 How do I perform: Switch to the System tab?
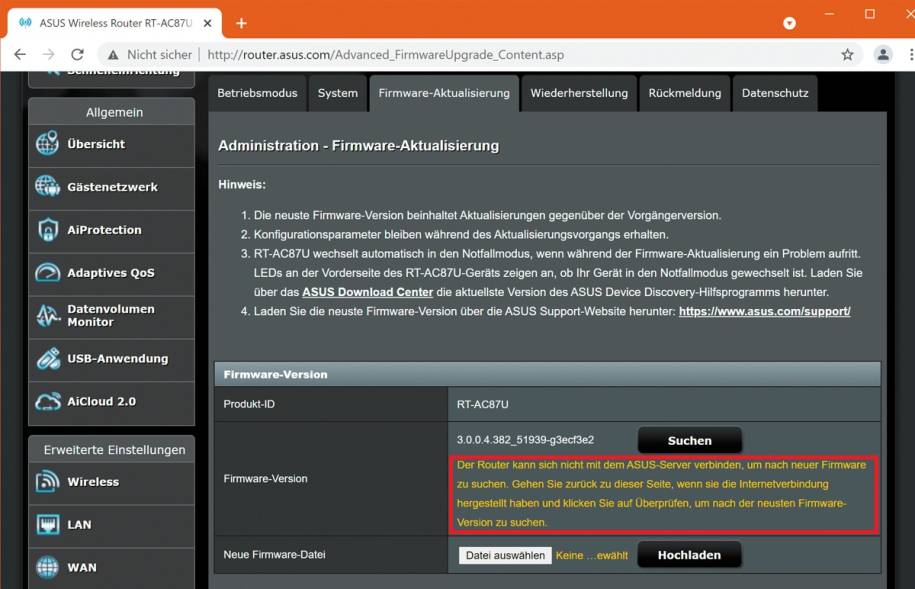338,92
